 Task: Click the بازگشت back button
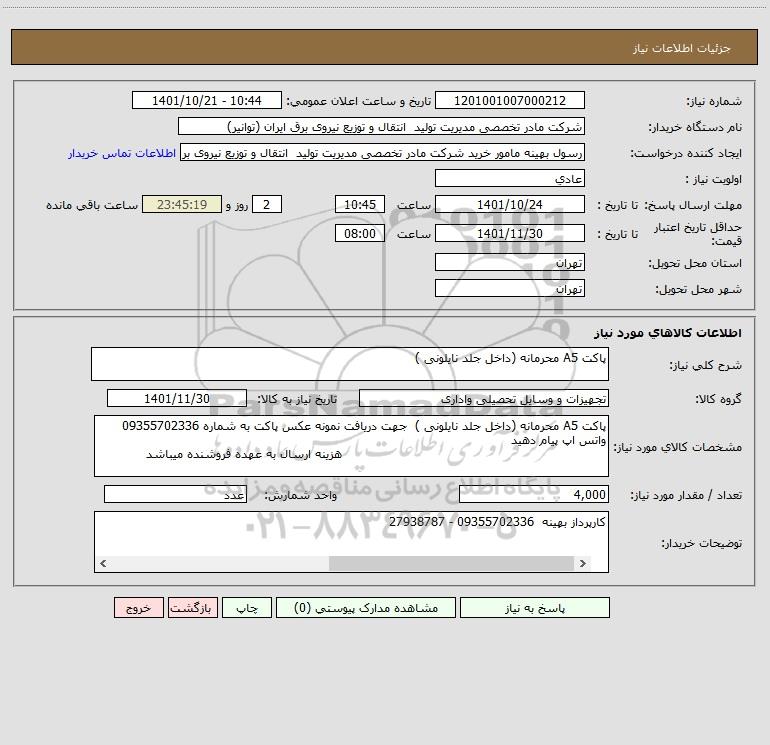(x=192, y=608)
